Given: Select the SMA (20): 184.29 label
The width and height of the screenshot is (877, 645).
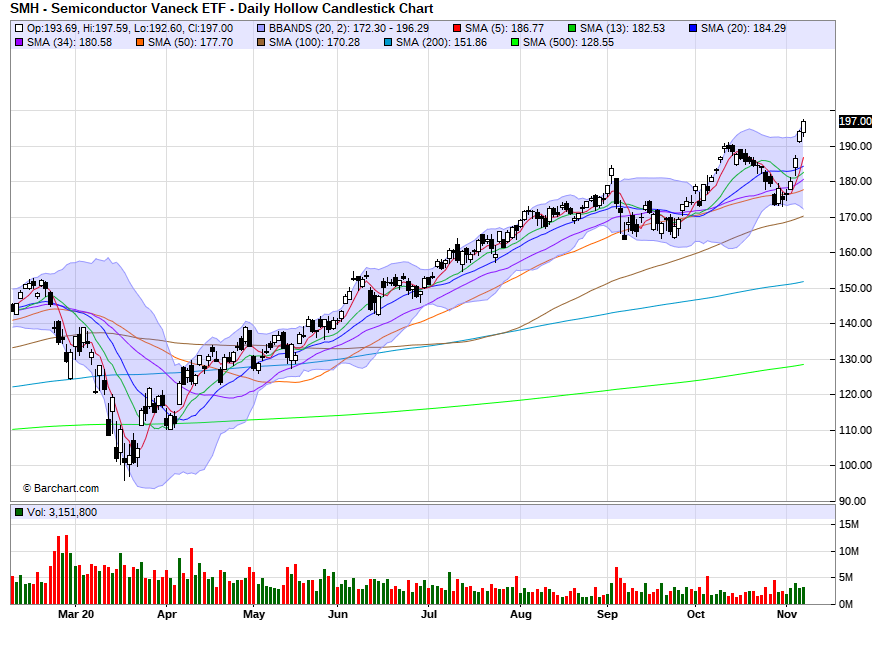Looking at the screenshot, I should click(743, 28).
